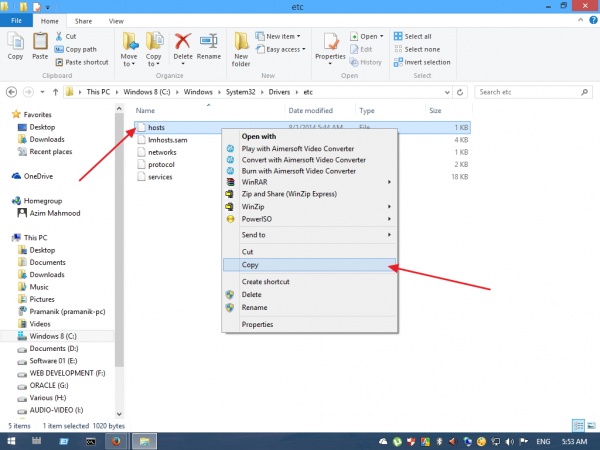600x450 pixels.
Task: Open the Copy to dropdown
Action: [153, 50]
